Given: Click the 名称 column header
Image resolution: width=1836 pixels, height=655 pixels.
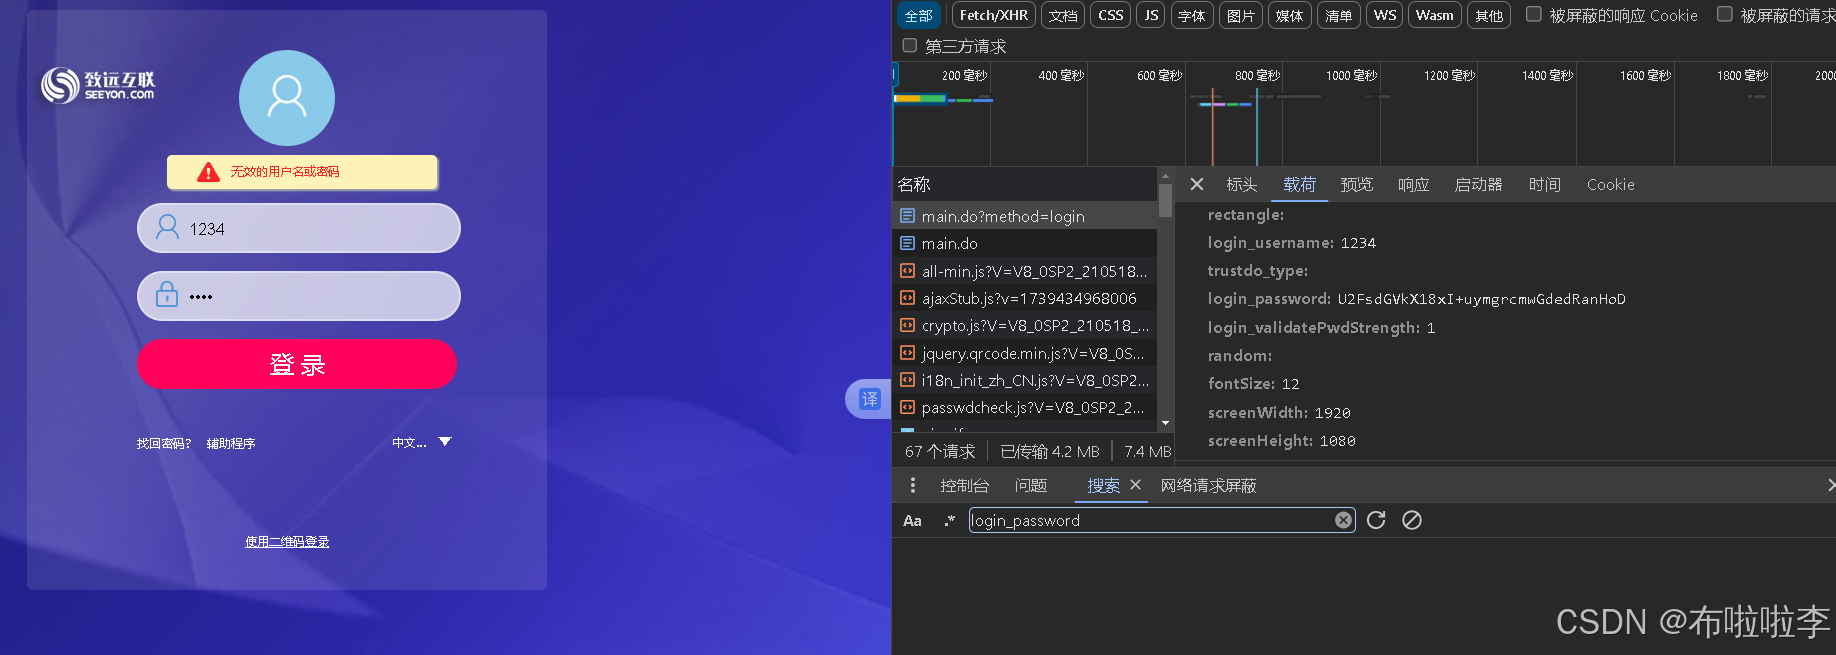Looking at the screenshot, I should tap(1024, 184).
